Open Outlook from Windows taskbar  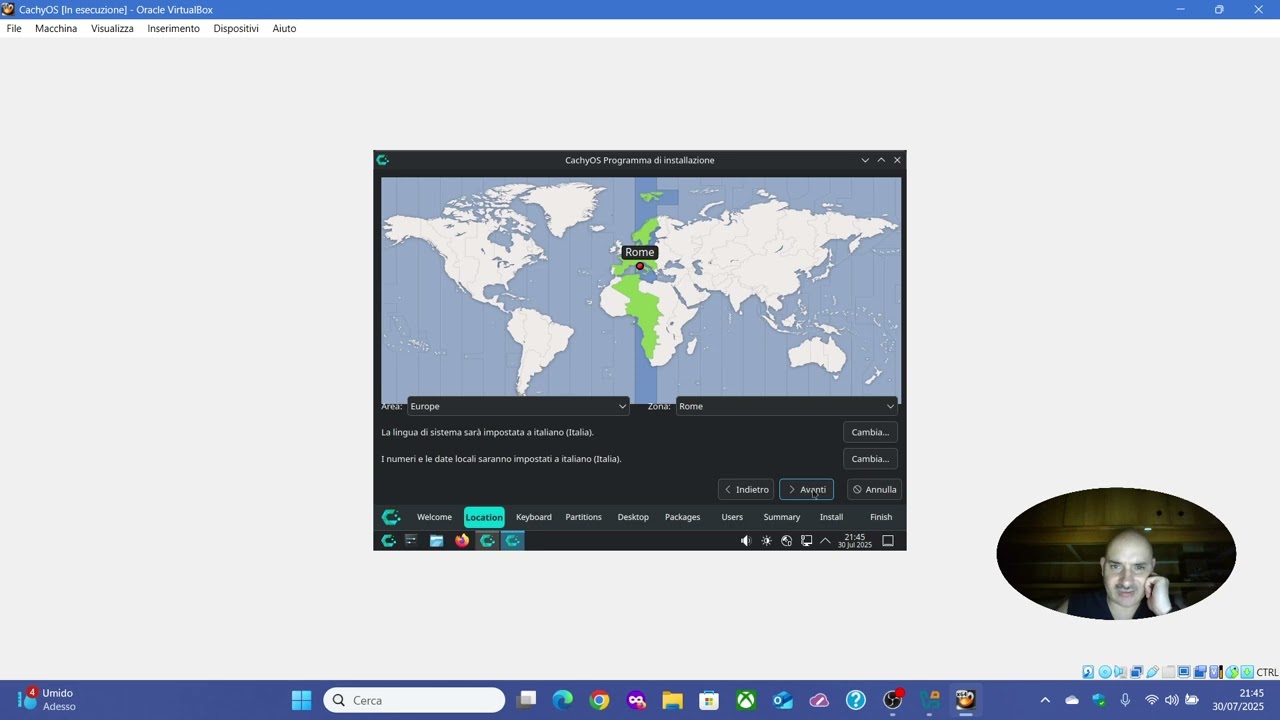point(782,700)
